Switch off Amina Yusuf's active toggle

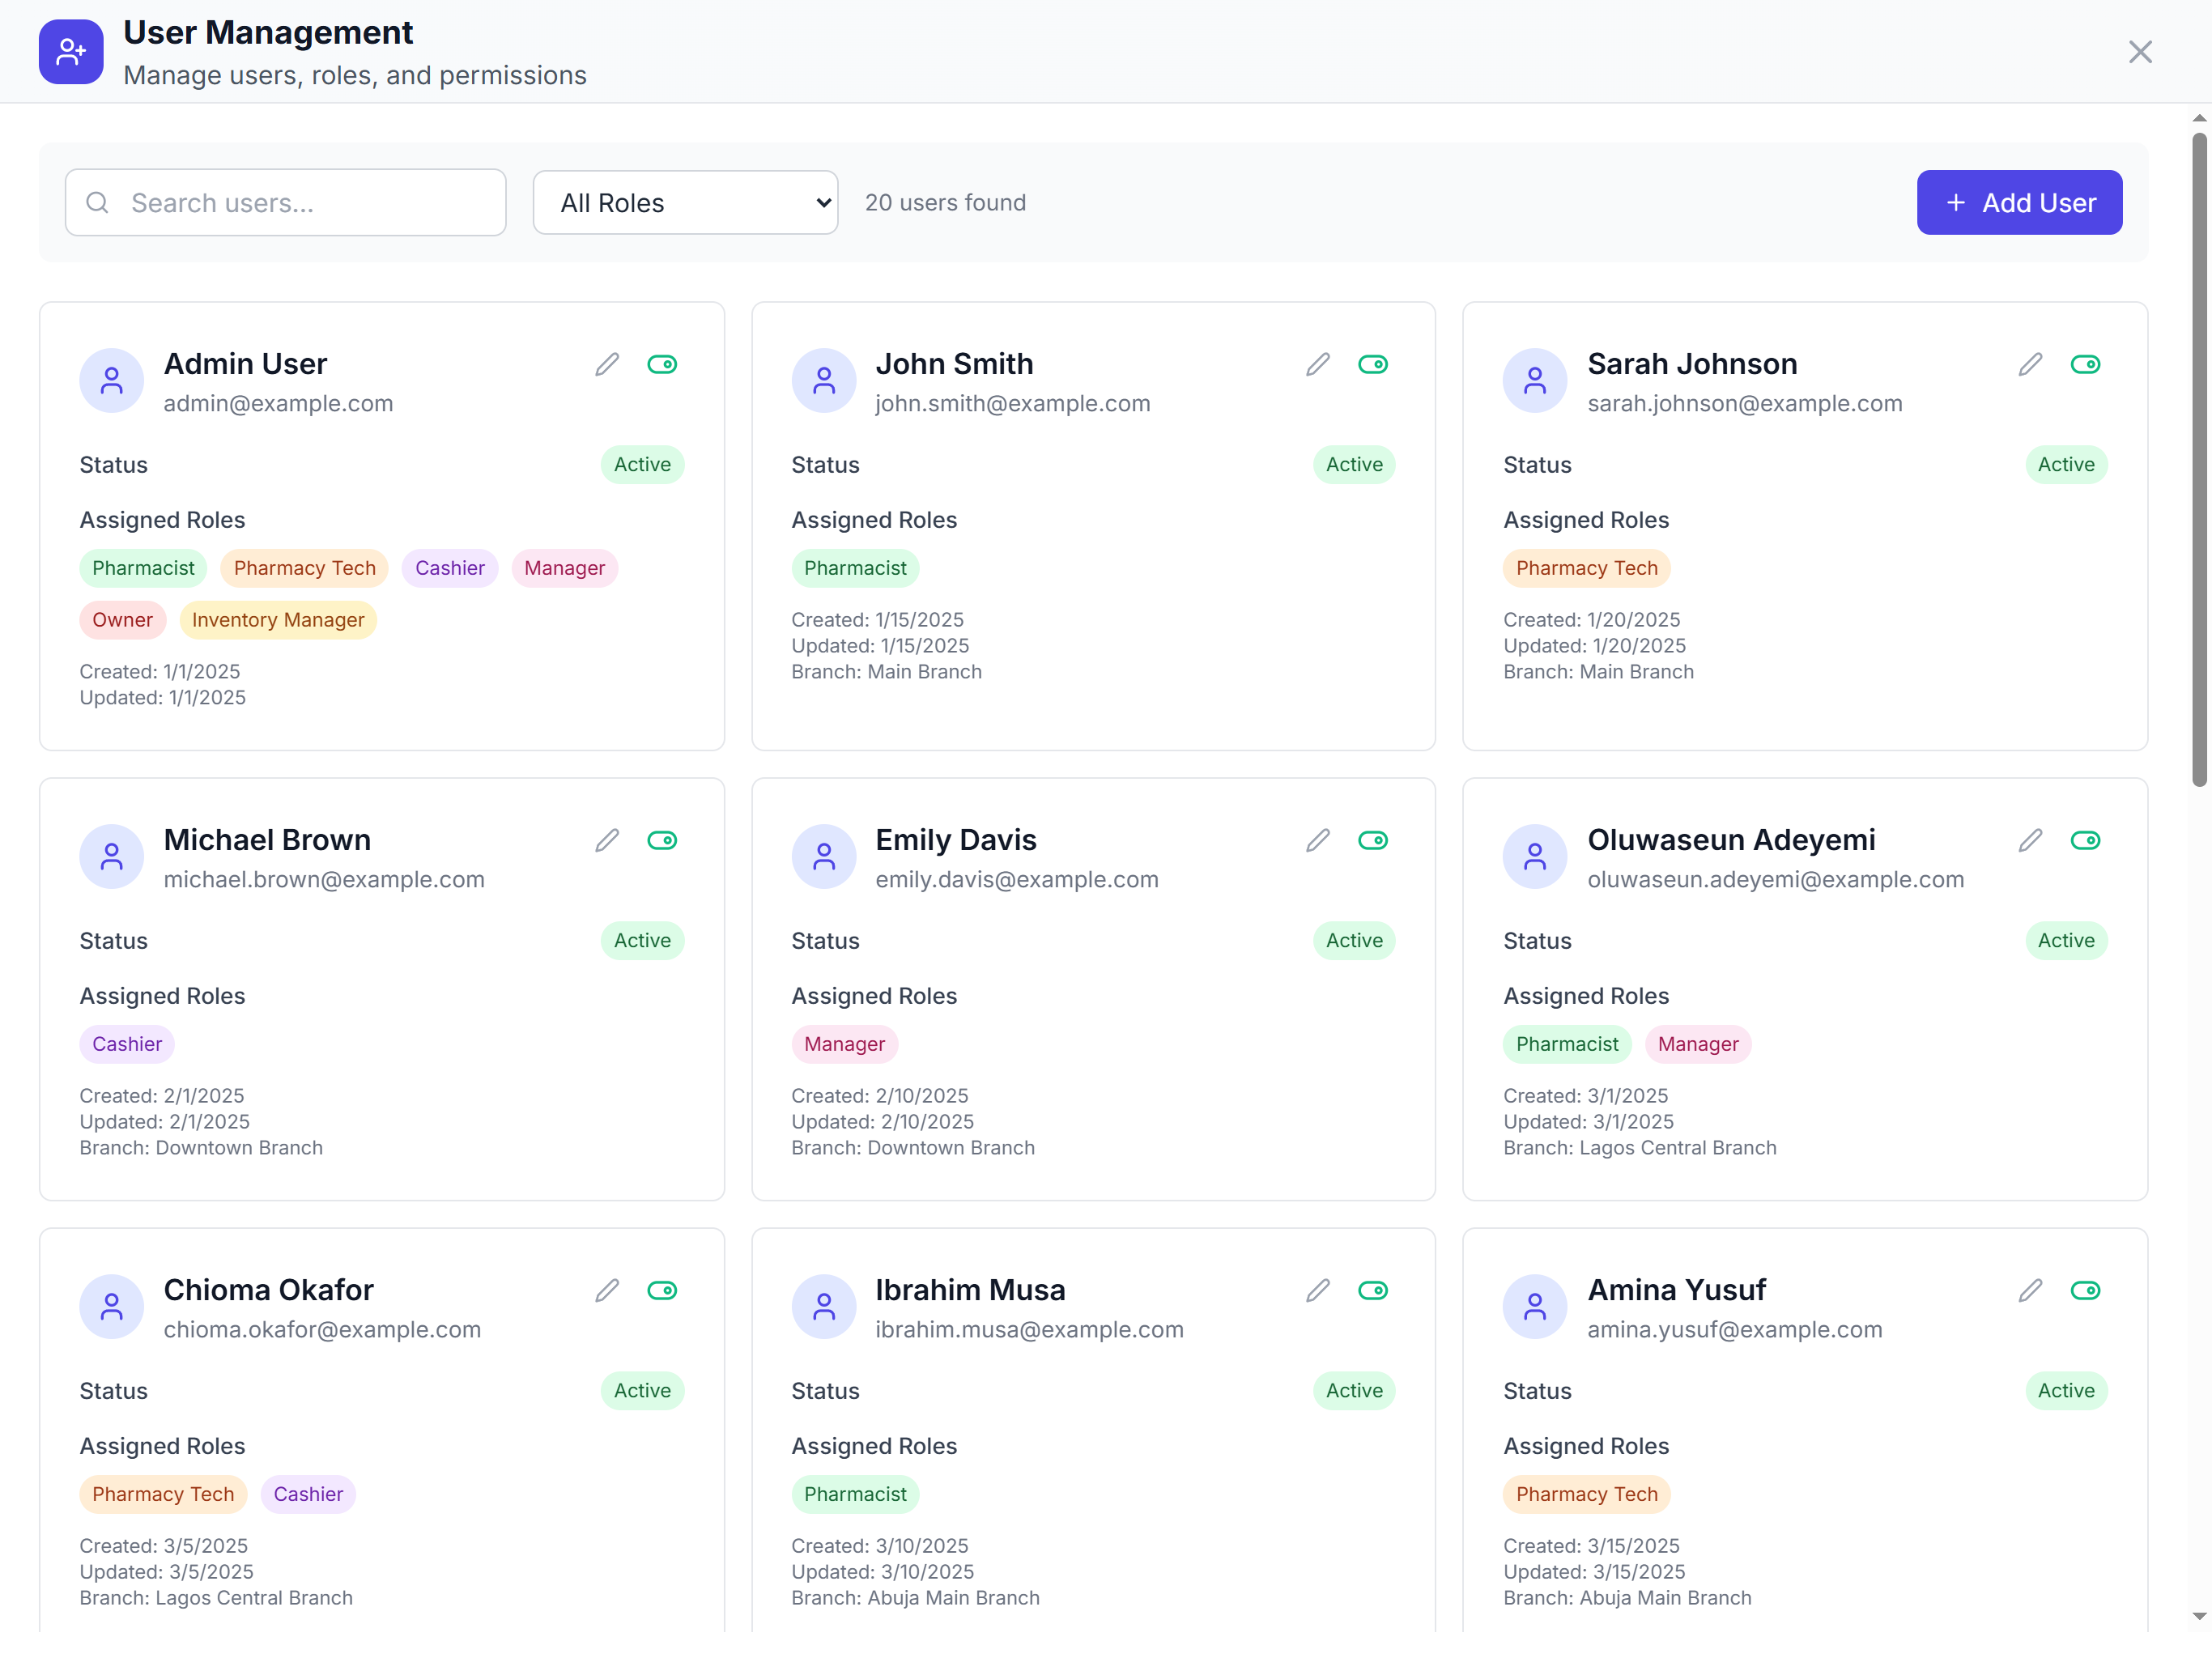click(x=2085, y=1290)
